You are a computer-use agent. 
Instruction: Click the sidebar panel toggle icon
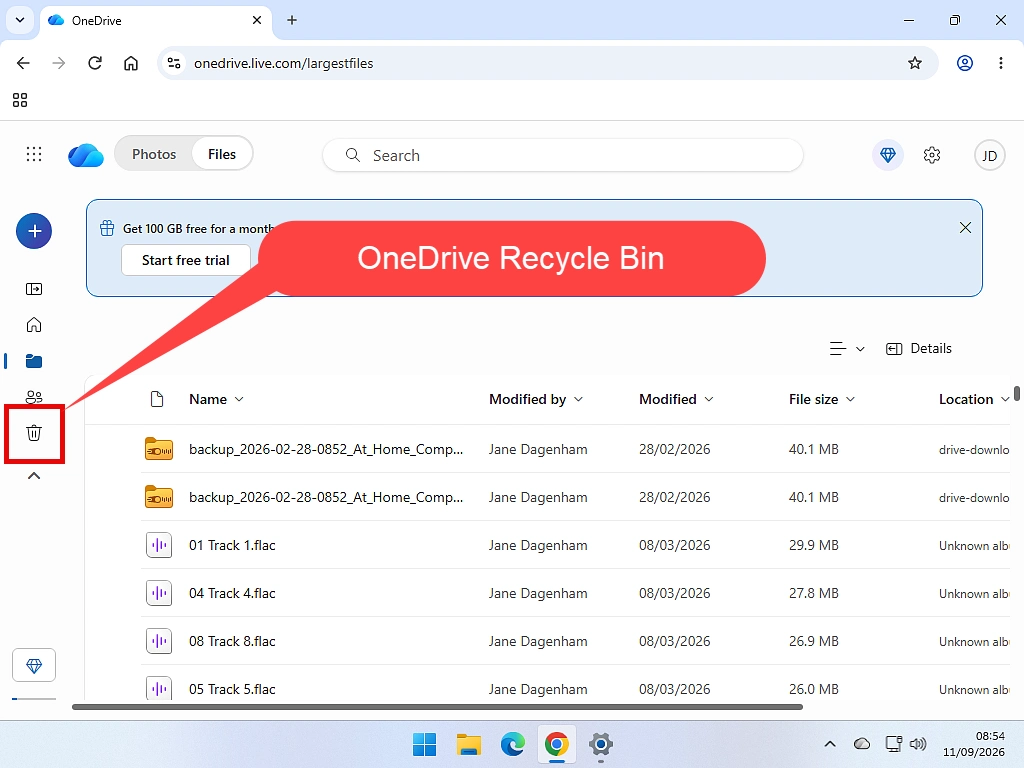[x=34, y=289]
